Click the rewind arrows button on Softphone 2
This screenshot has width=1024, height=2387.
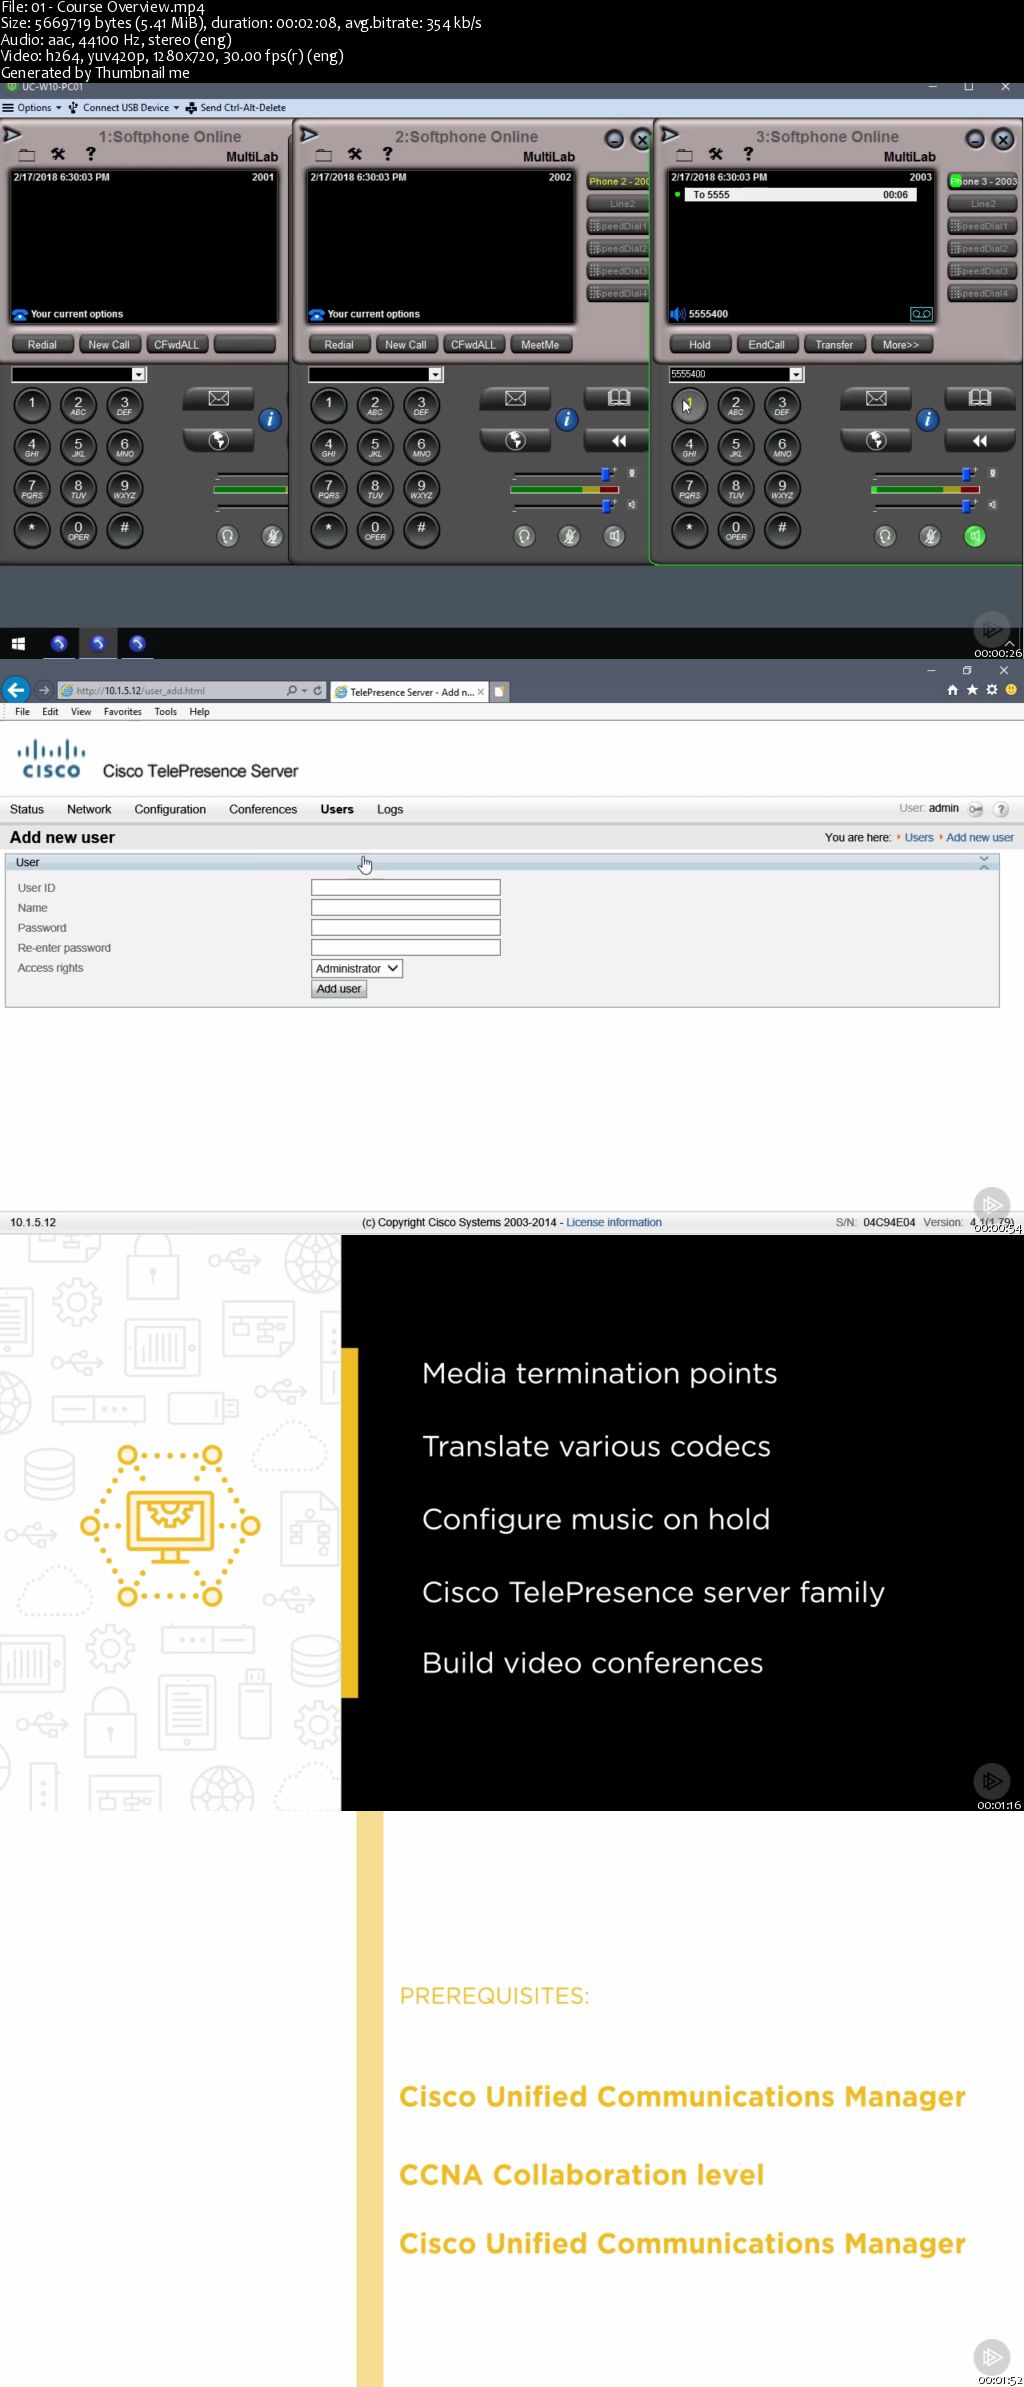[619, 440]
